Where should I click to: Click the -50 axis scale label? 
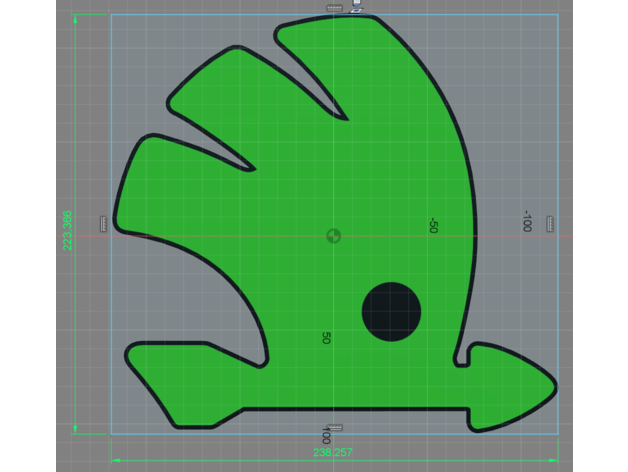(433, 225)
